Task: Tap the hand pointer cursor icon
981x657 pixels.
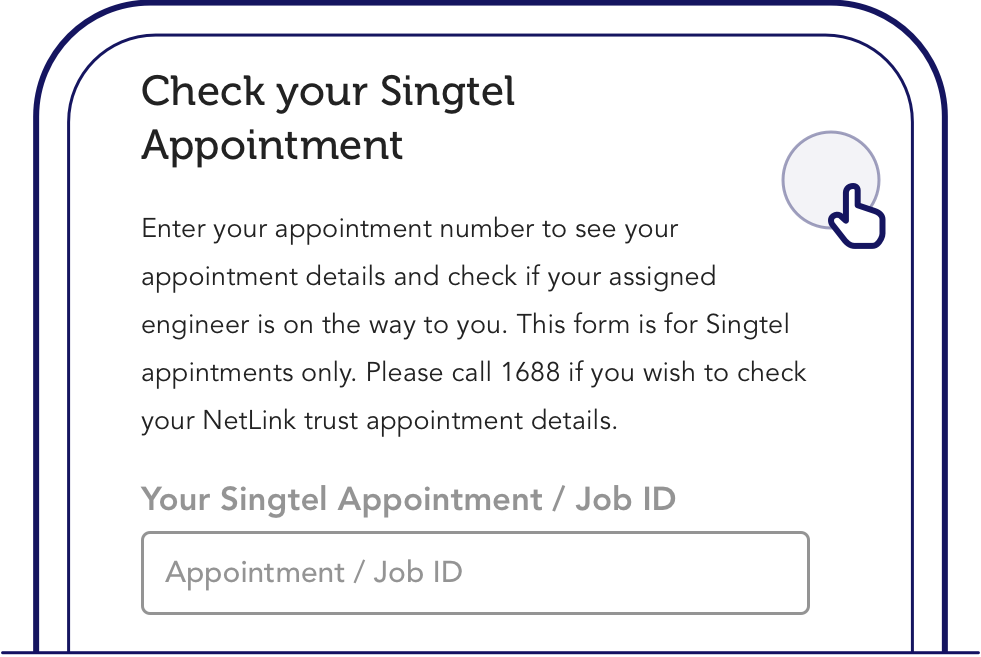Action: click(x=857, y=216)
